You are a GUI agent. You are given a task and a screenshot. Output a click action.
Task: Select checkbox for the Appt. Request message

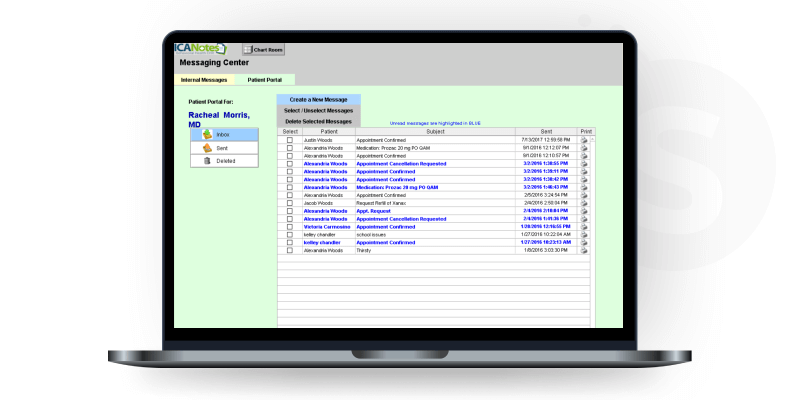click(x=290, y=211)
